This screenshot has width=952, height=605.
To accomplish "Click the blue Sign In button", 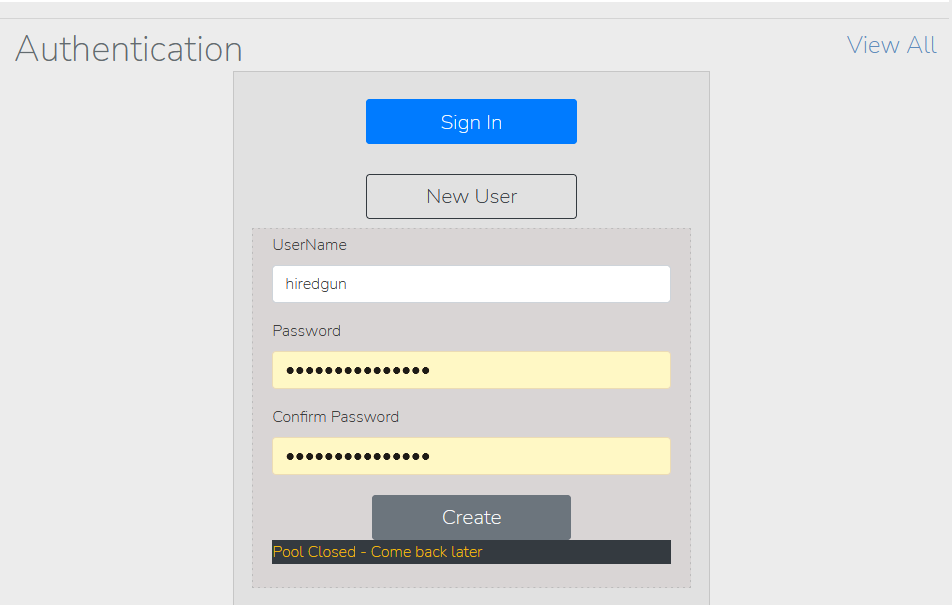I will point(471,121).
